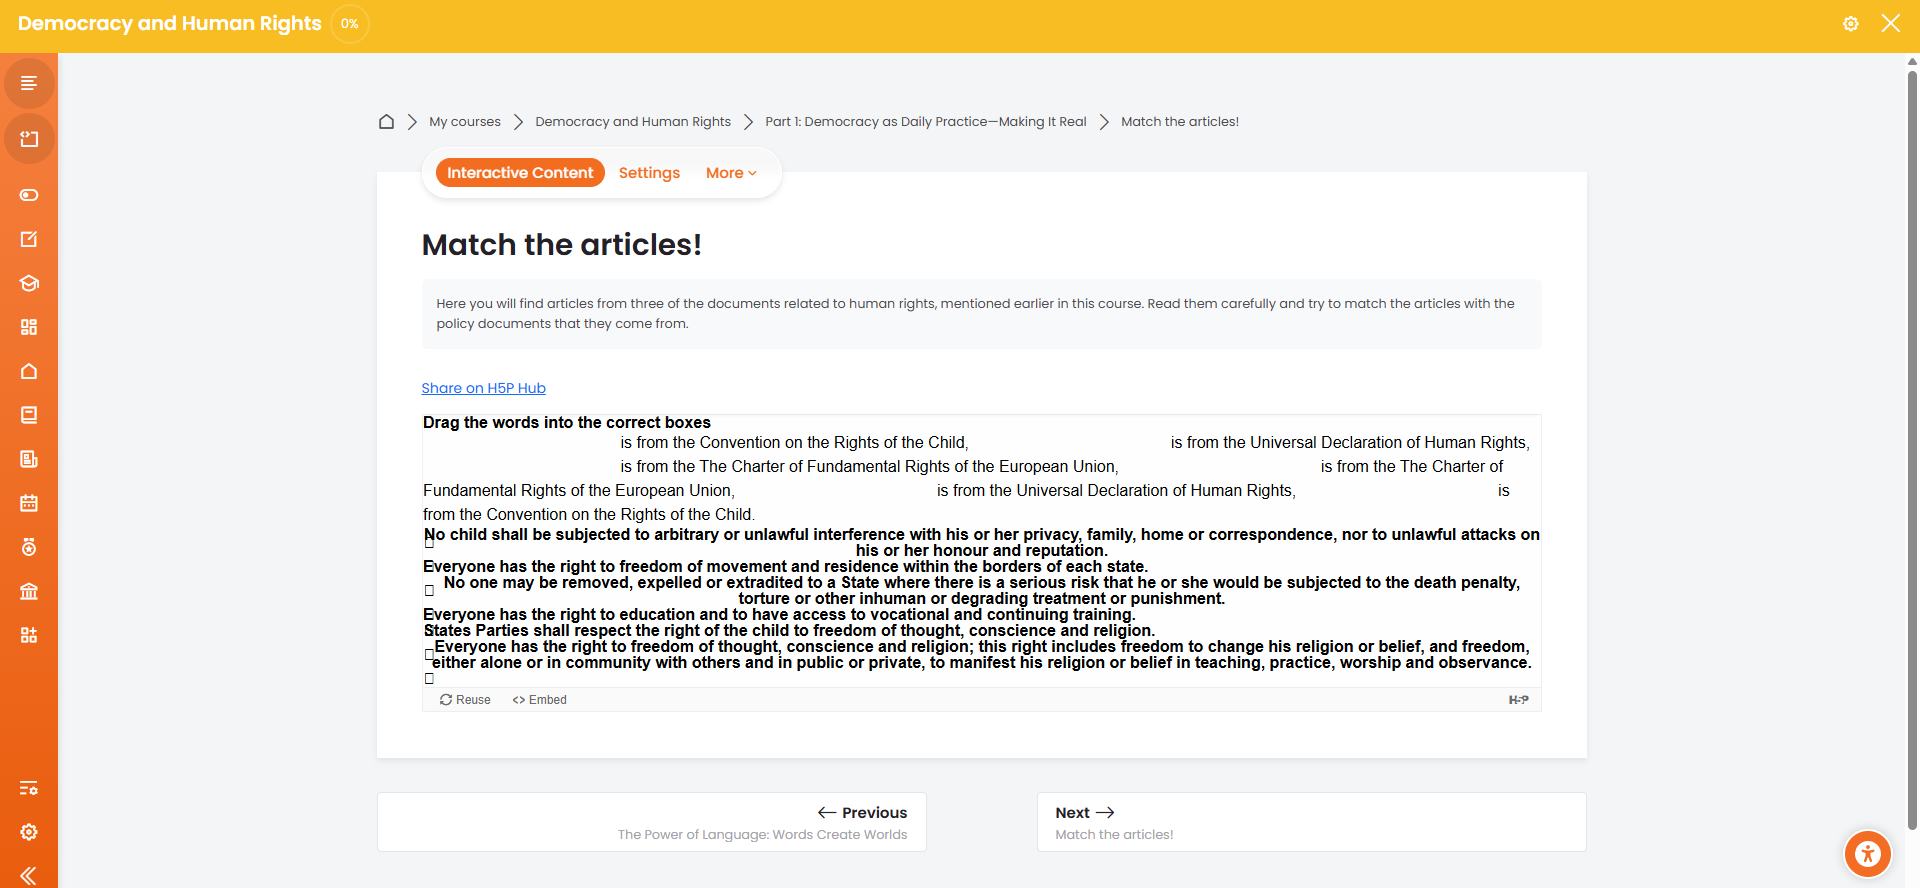Screen dimensions: 1920x888
Task: Select the bank building icon in sidebar
Action: [29, 591]
